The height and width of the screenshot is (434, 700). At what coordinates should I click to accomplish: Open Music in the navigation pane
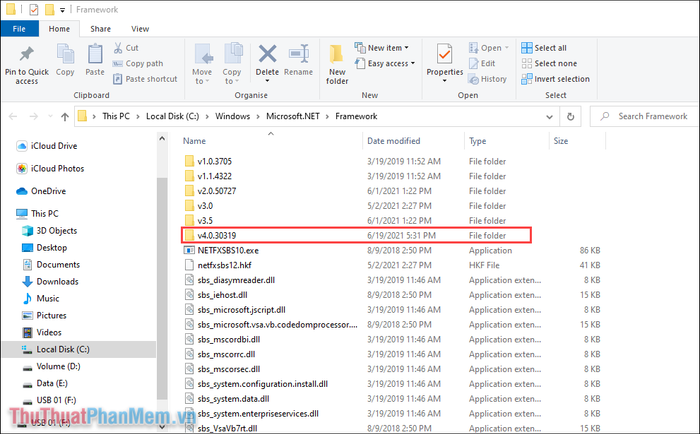41,298
